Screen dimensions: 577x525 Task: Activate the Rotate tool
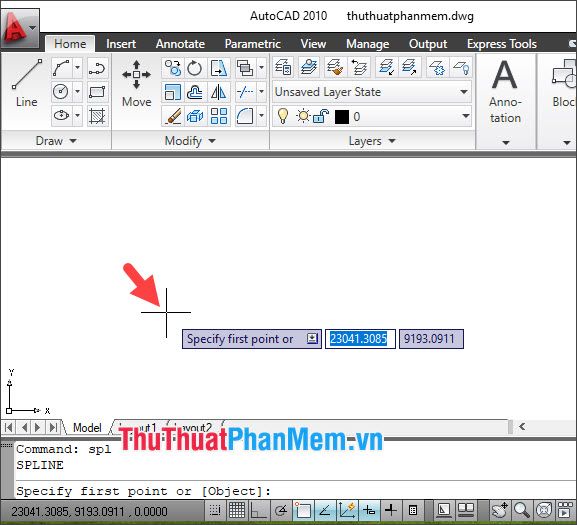click(195, 68)
